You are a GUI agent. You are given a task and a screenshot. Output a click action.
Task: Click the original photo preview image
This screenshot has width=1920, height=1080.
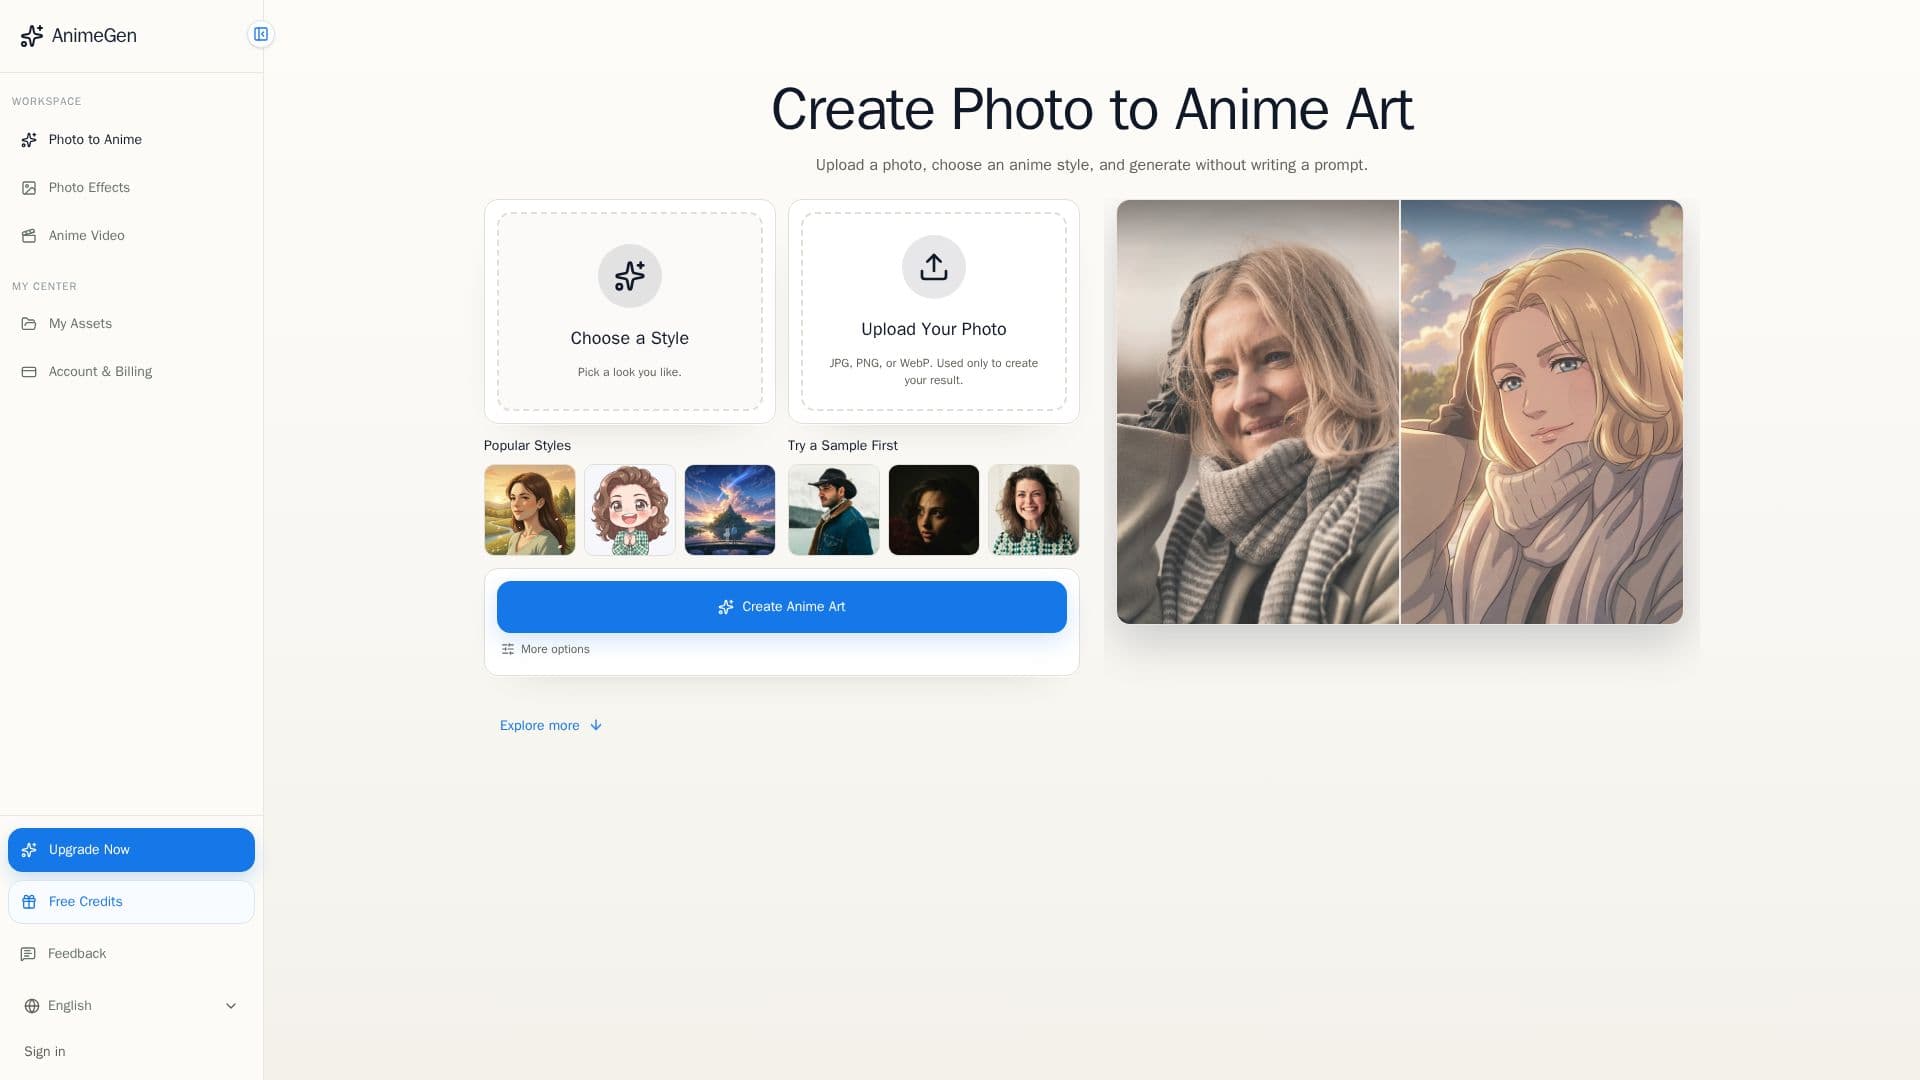(1258, 412)
